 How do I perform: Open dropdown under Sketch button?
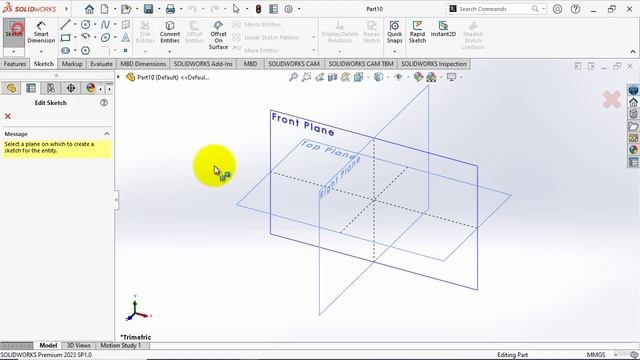click(14, 52)
